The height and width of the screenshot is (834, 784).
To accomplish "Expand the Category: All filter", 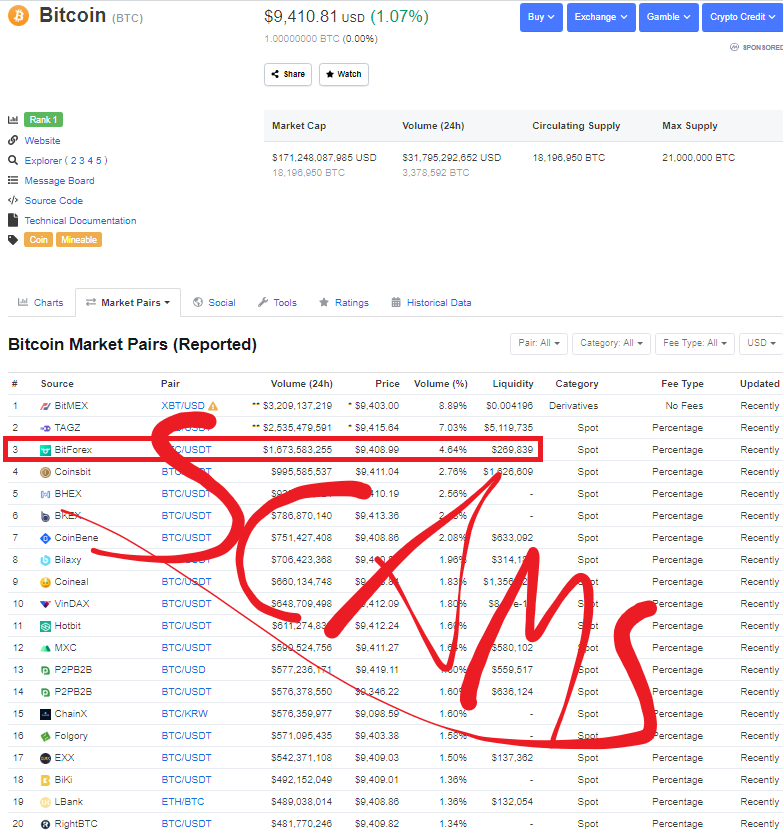I will pyautogui.click(x=611, y=344).
